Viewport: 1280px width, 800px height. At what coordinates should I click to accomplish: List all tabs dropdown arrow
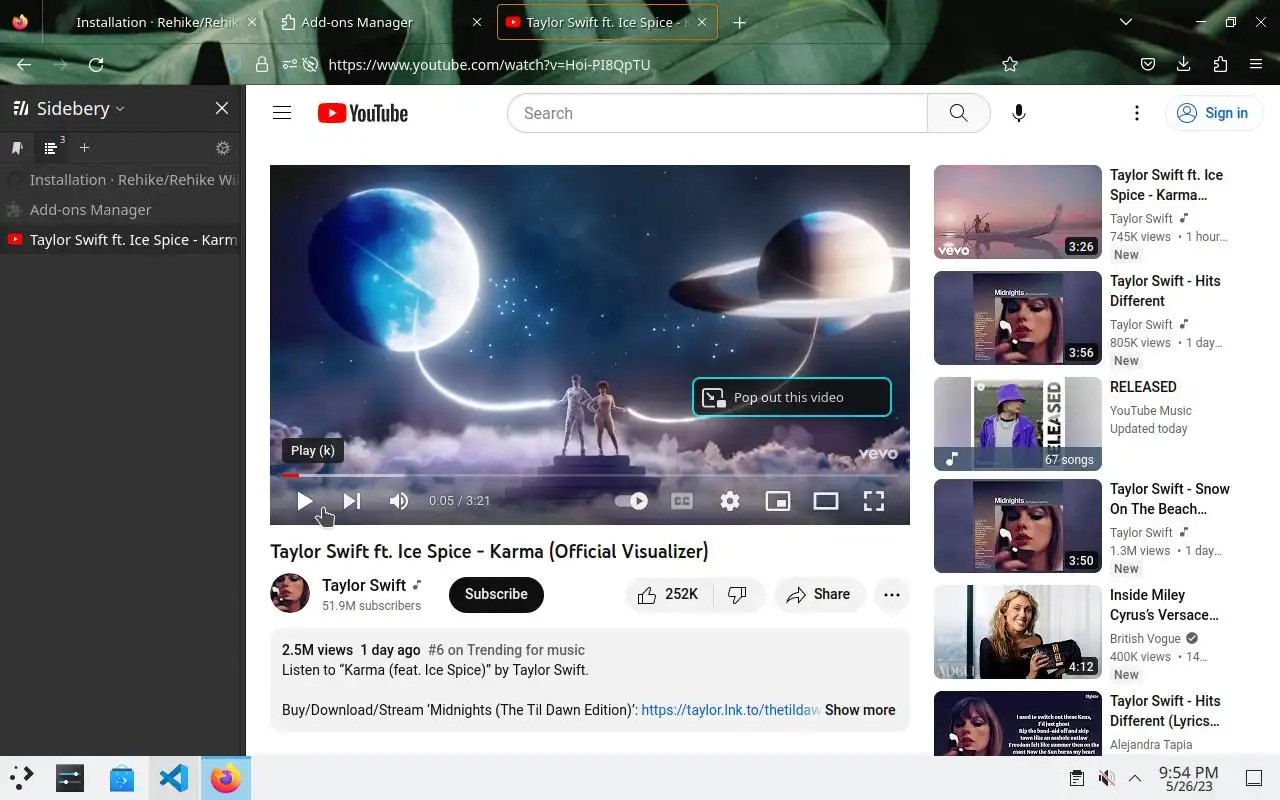tap(1126, 22)
